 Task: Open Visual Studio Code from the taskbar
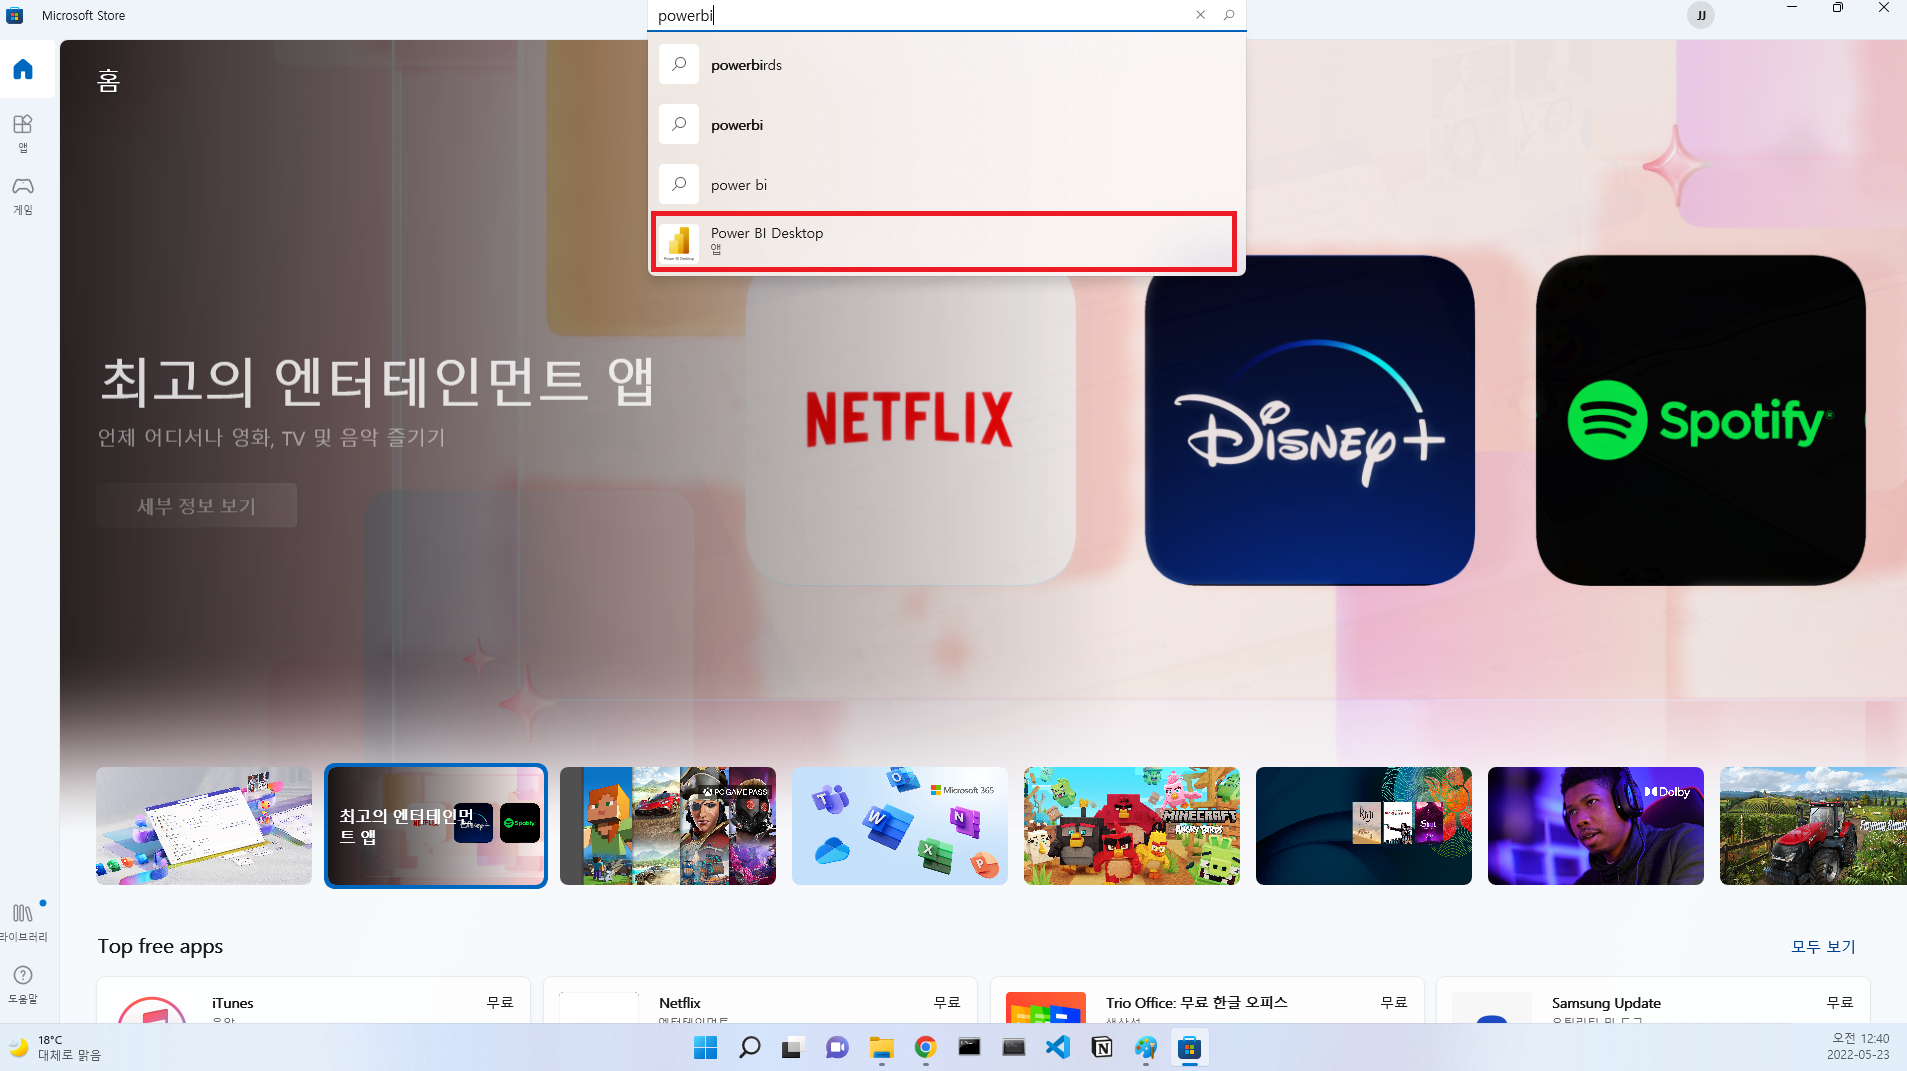[x=1058, y=1047]
